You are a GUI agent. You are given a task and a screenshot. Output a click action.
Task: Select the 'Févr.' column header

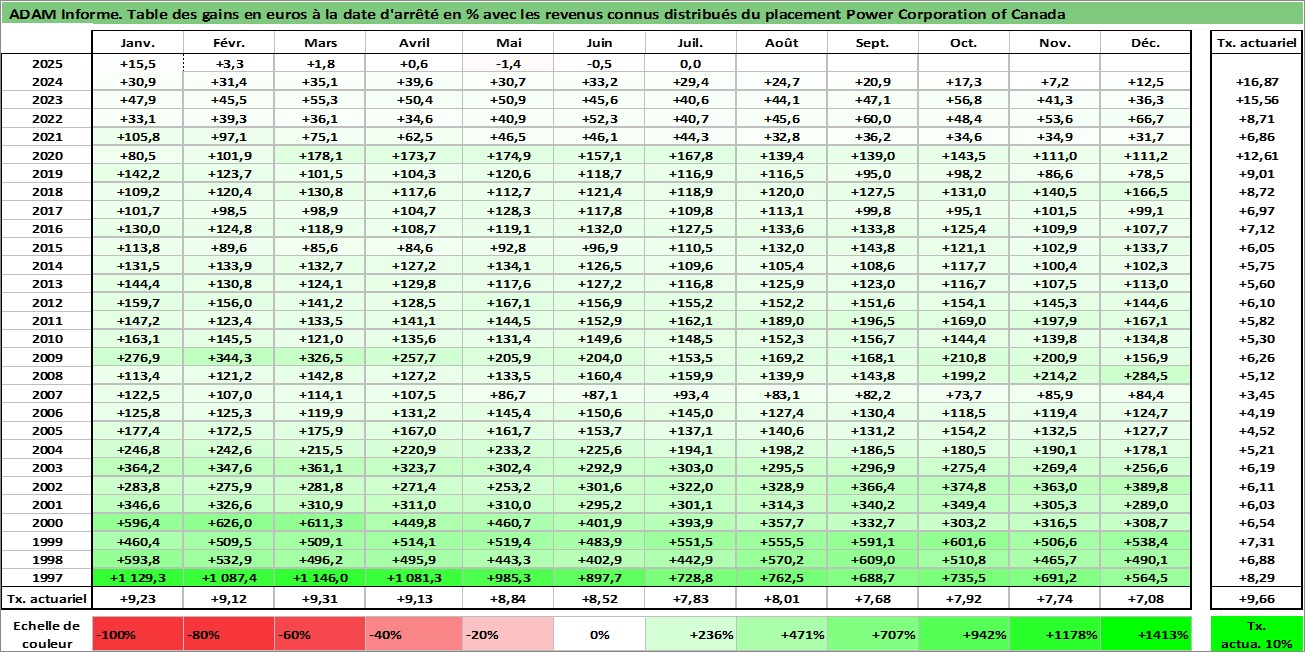coord(229,44)
